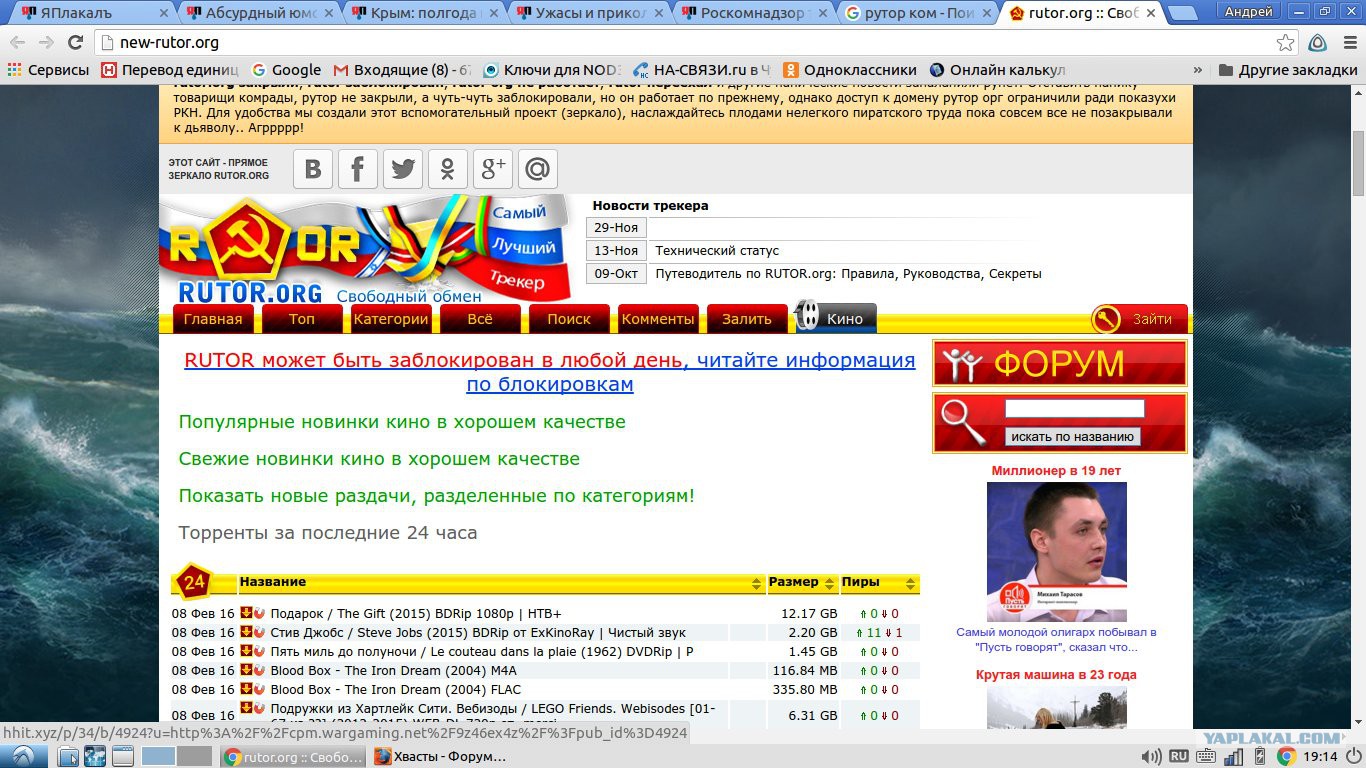Open blocking information link about RUTOR

pyautogui.click(x=549, y=372)
